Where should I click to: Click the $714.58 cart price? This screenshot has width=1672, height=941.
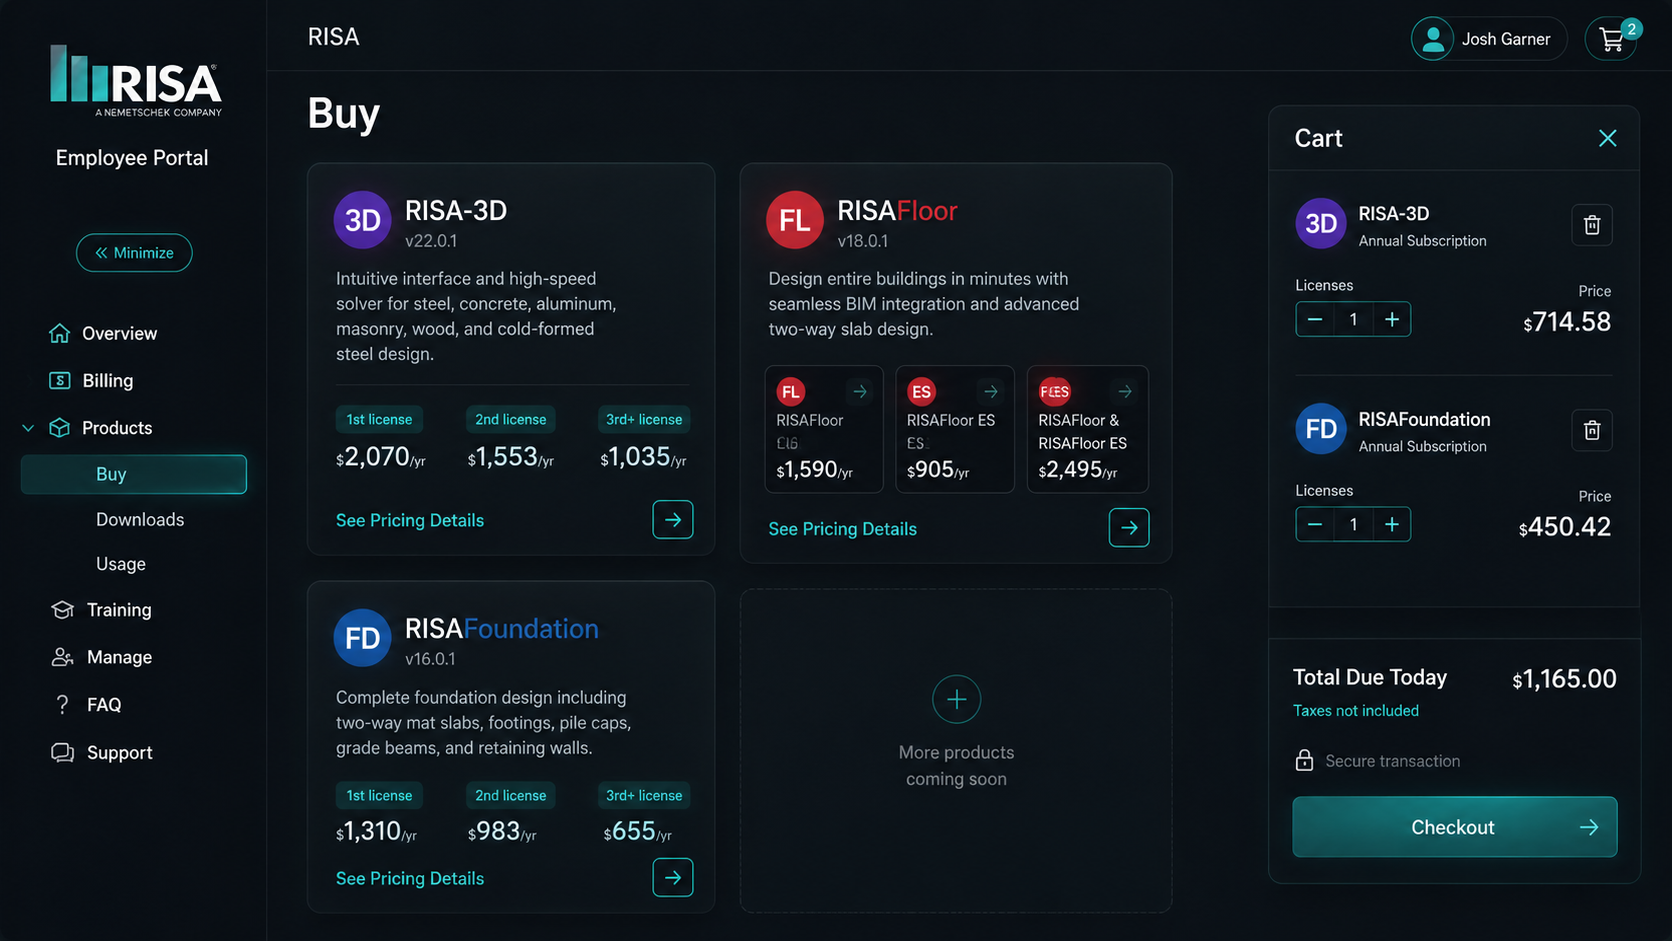(1567, 322)
